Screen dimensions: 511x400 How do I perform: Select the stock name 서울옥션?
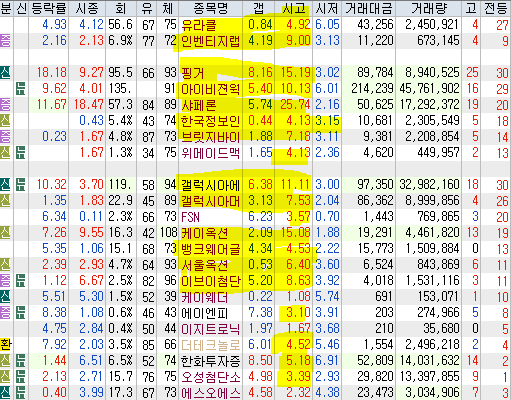[204, 265]
